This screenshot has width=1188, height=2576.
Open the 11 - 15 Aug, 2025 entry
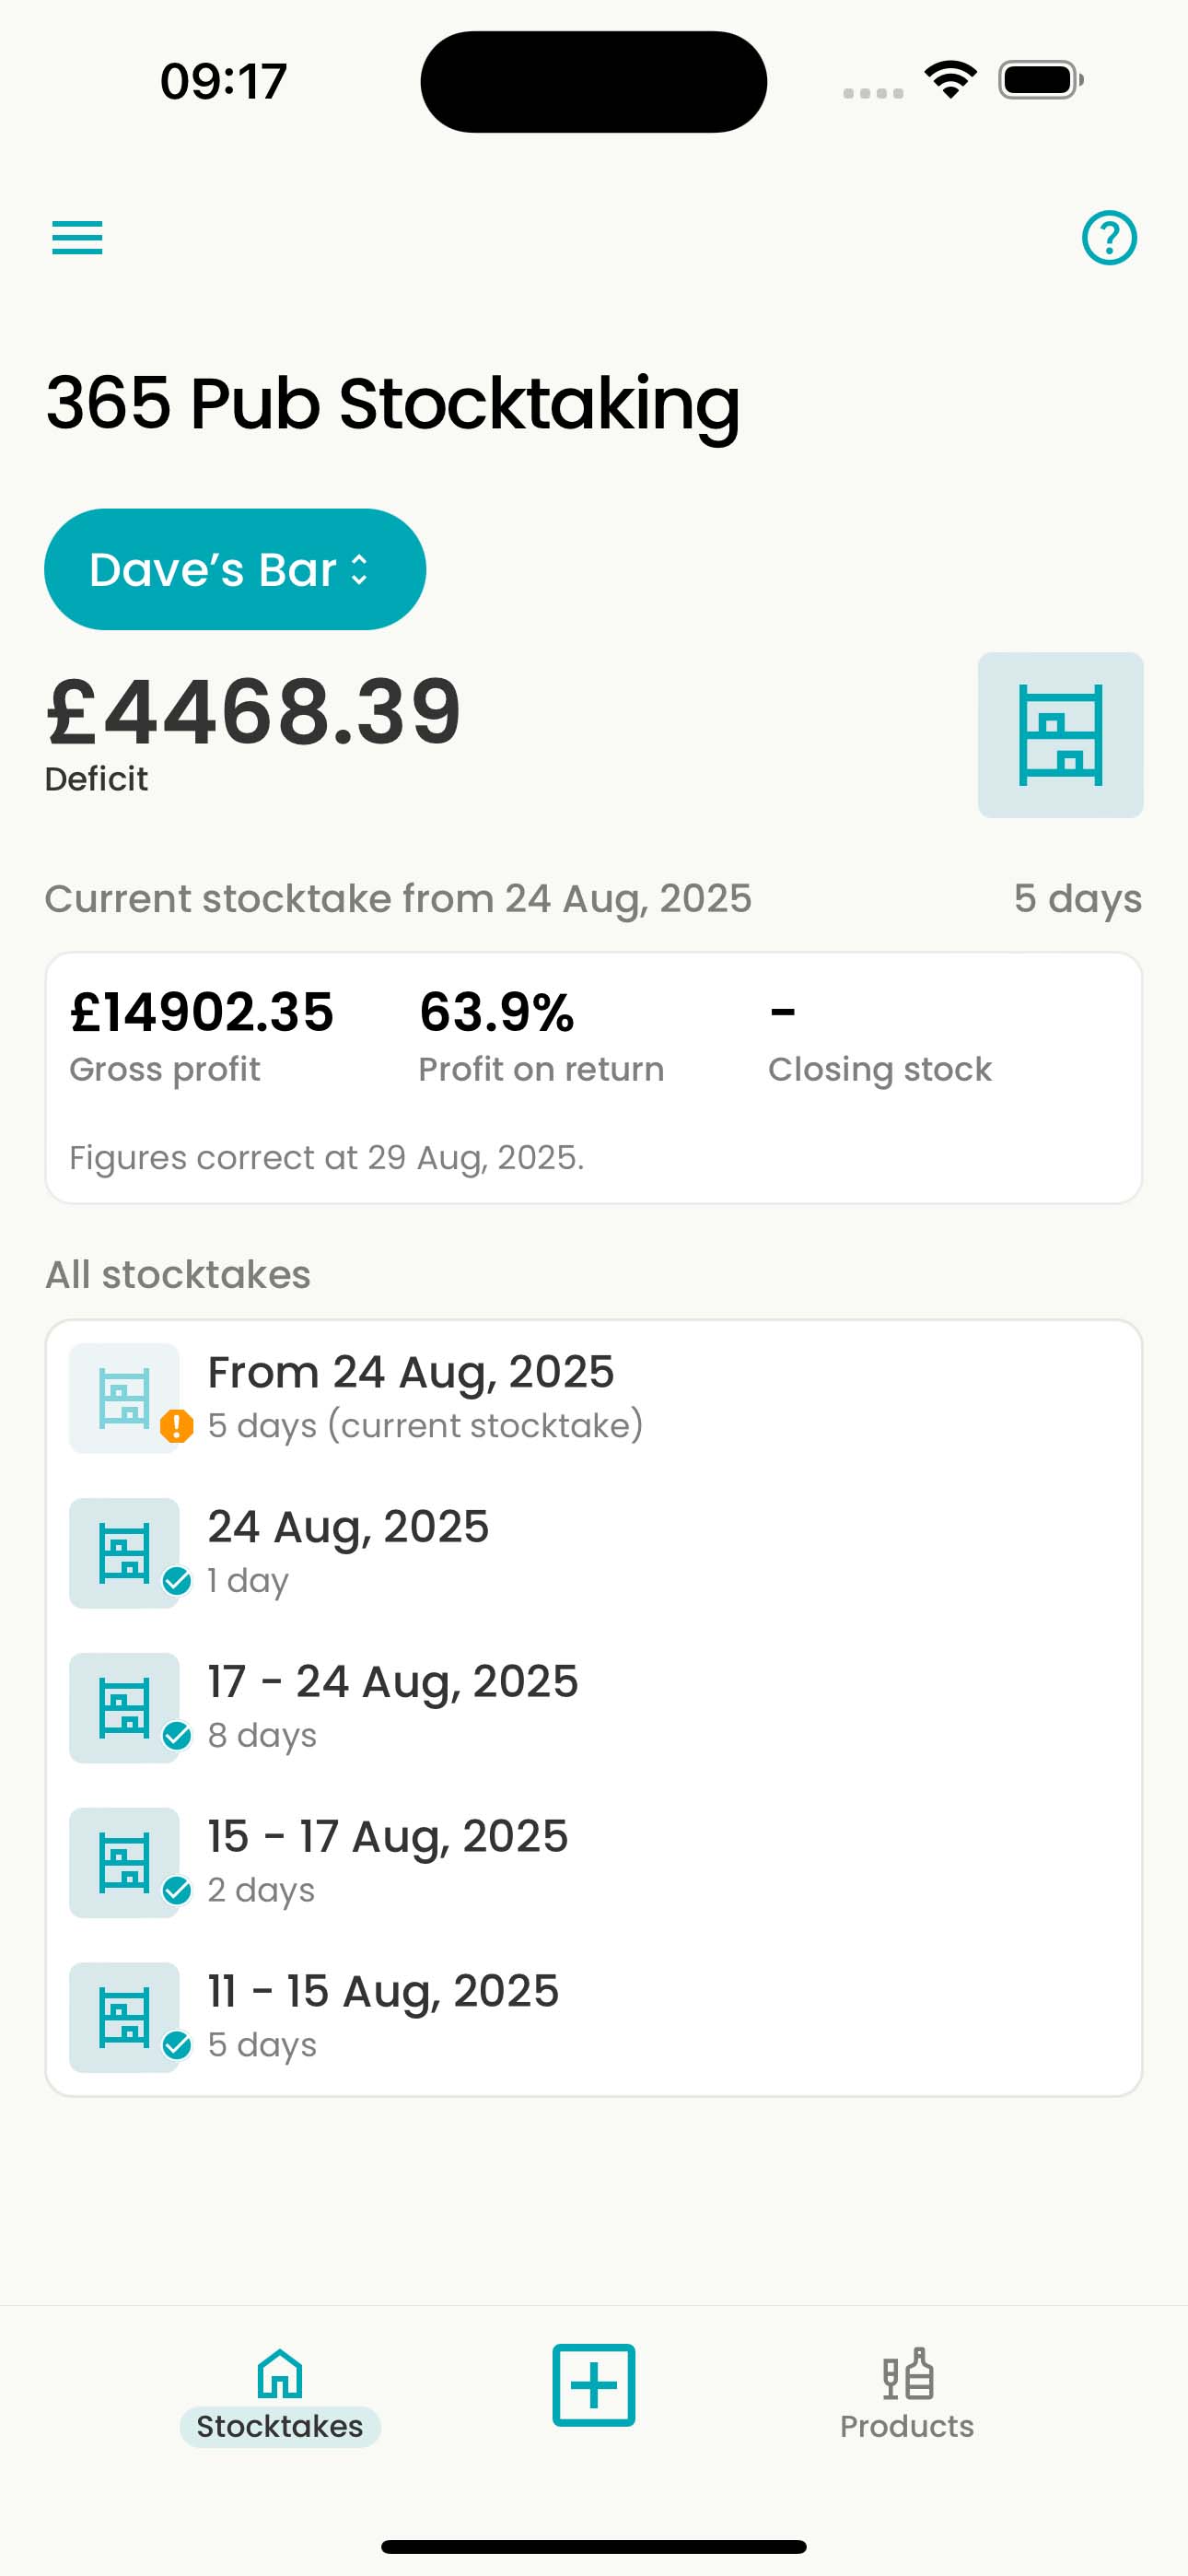coord(382,1992)
